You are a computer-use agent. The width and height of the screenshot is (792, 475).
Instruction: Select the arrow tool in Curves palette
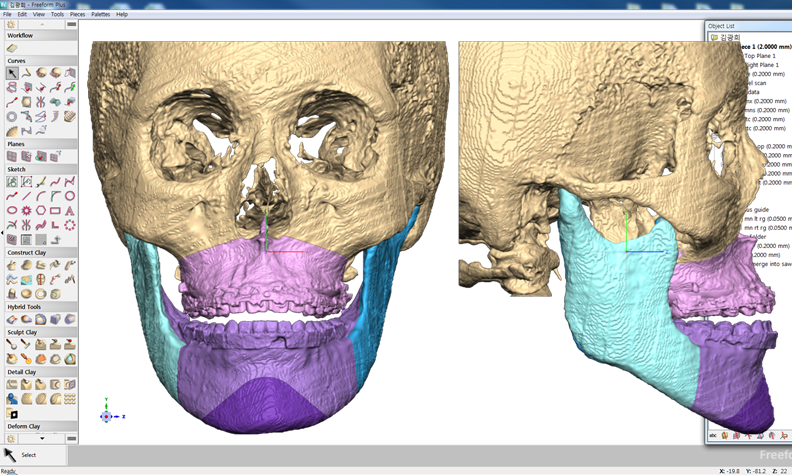(12, 73)
